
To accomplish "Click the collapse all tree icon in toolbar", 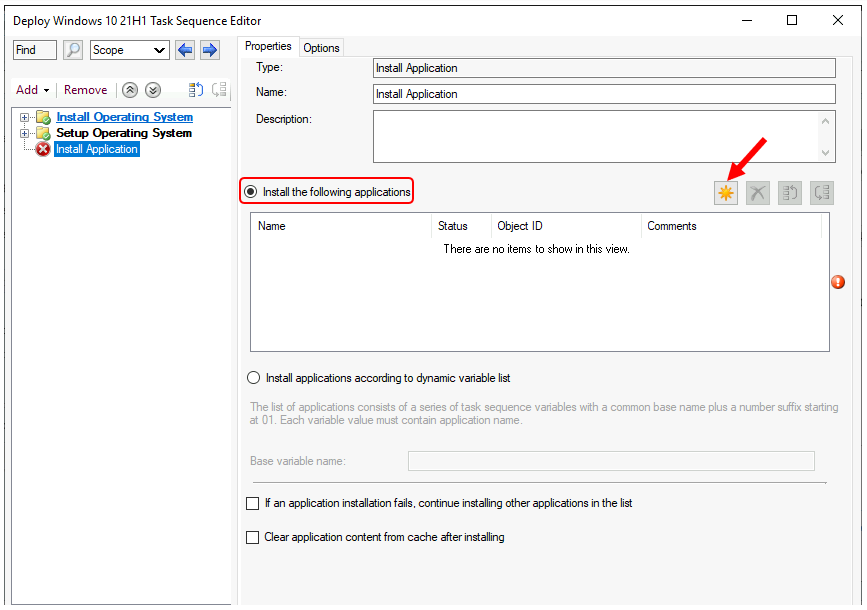I will 220,90.
